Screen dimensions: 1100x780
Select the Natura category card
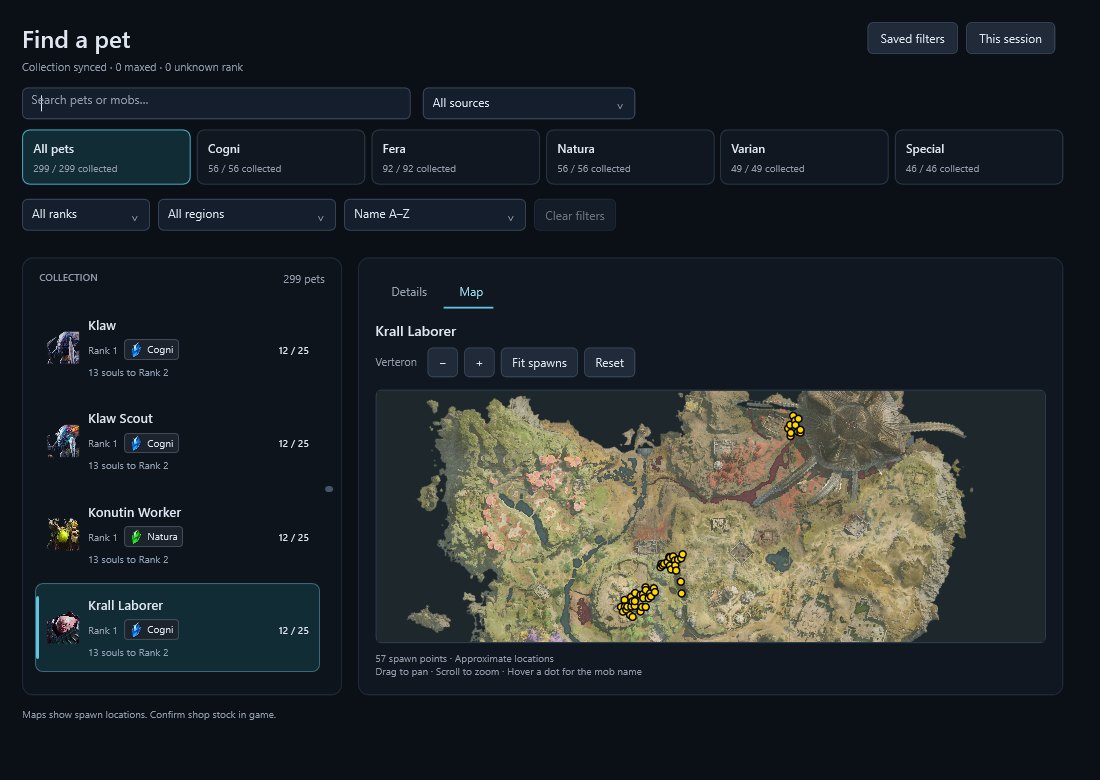(630, 157)
